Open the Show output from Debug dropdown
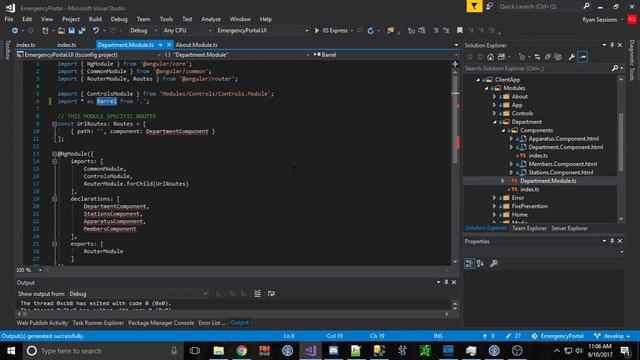 pyautogui.click(x=138, y=294)
